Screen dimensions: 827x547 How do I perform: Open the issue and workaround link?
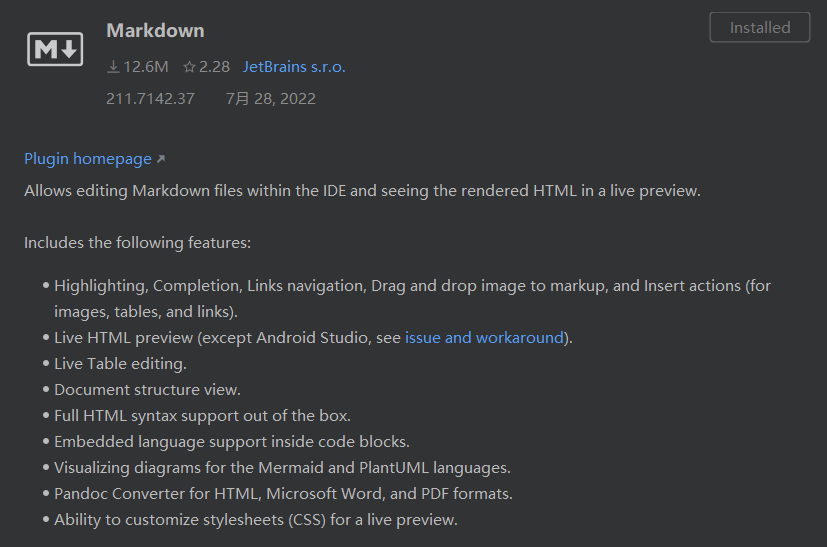(x=484, y=338)
